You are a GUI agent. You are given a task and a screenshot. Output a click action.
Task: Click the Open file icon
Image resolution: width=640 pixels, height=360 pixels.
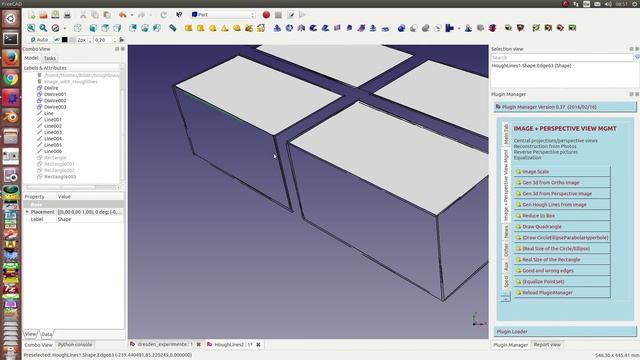pos(43,15)
